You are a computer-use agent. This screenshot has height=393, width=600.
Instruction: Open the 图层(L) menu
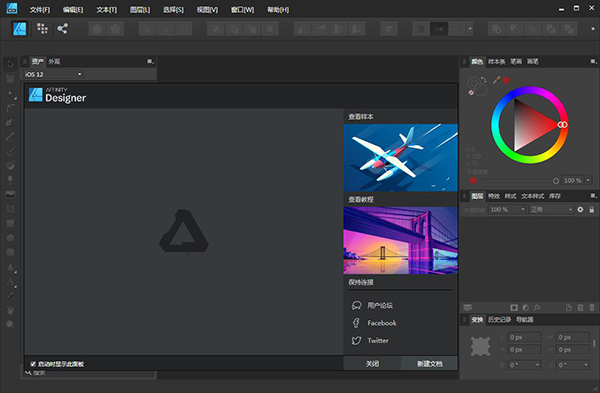coord(140,10)
